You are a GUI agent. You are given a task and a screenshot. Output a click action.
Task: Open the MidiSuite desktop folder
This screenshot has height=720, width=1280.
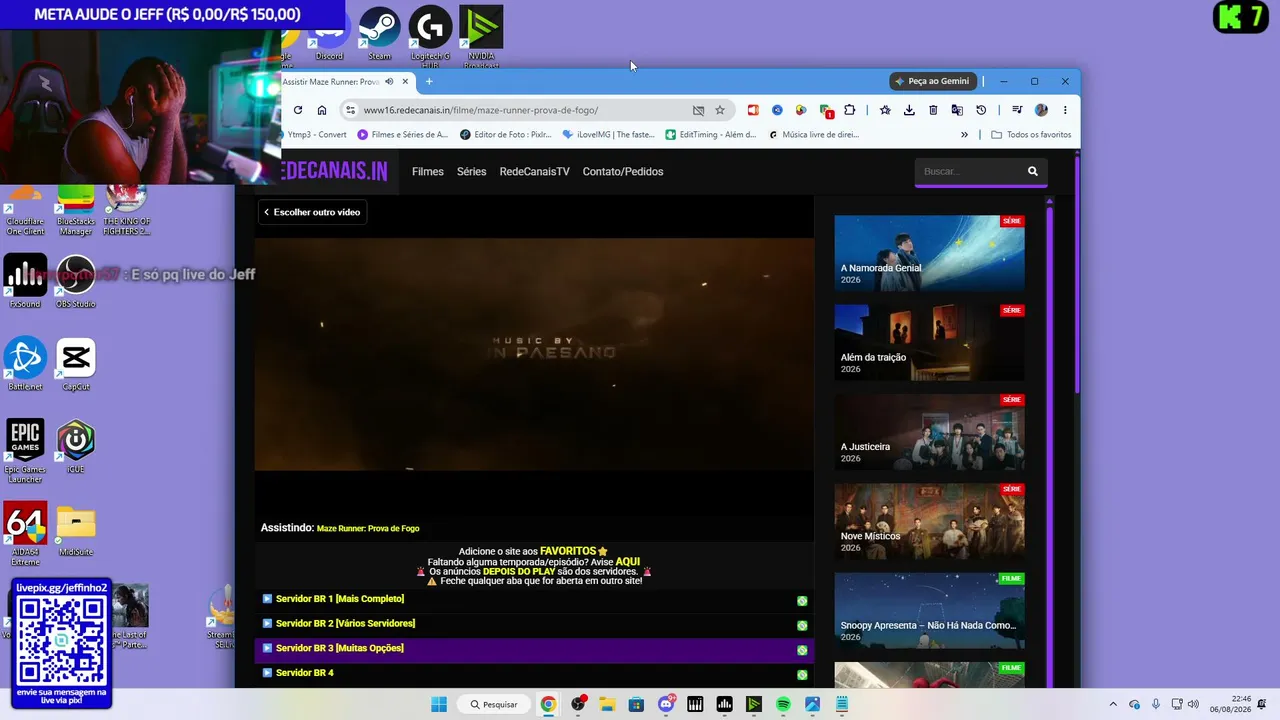tap(75, 530)
